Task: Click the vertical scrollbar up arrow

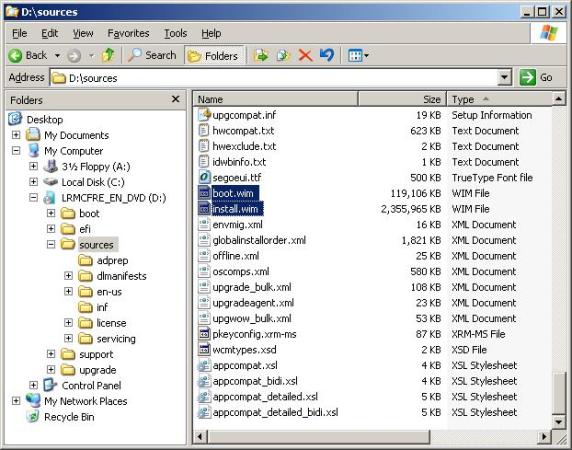Action: 559,99
